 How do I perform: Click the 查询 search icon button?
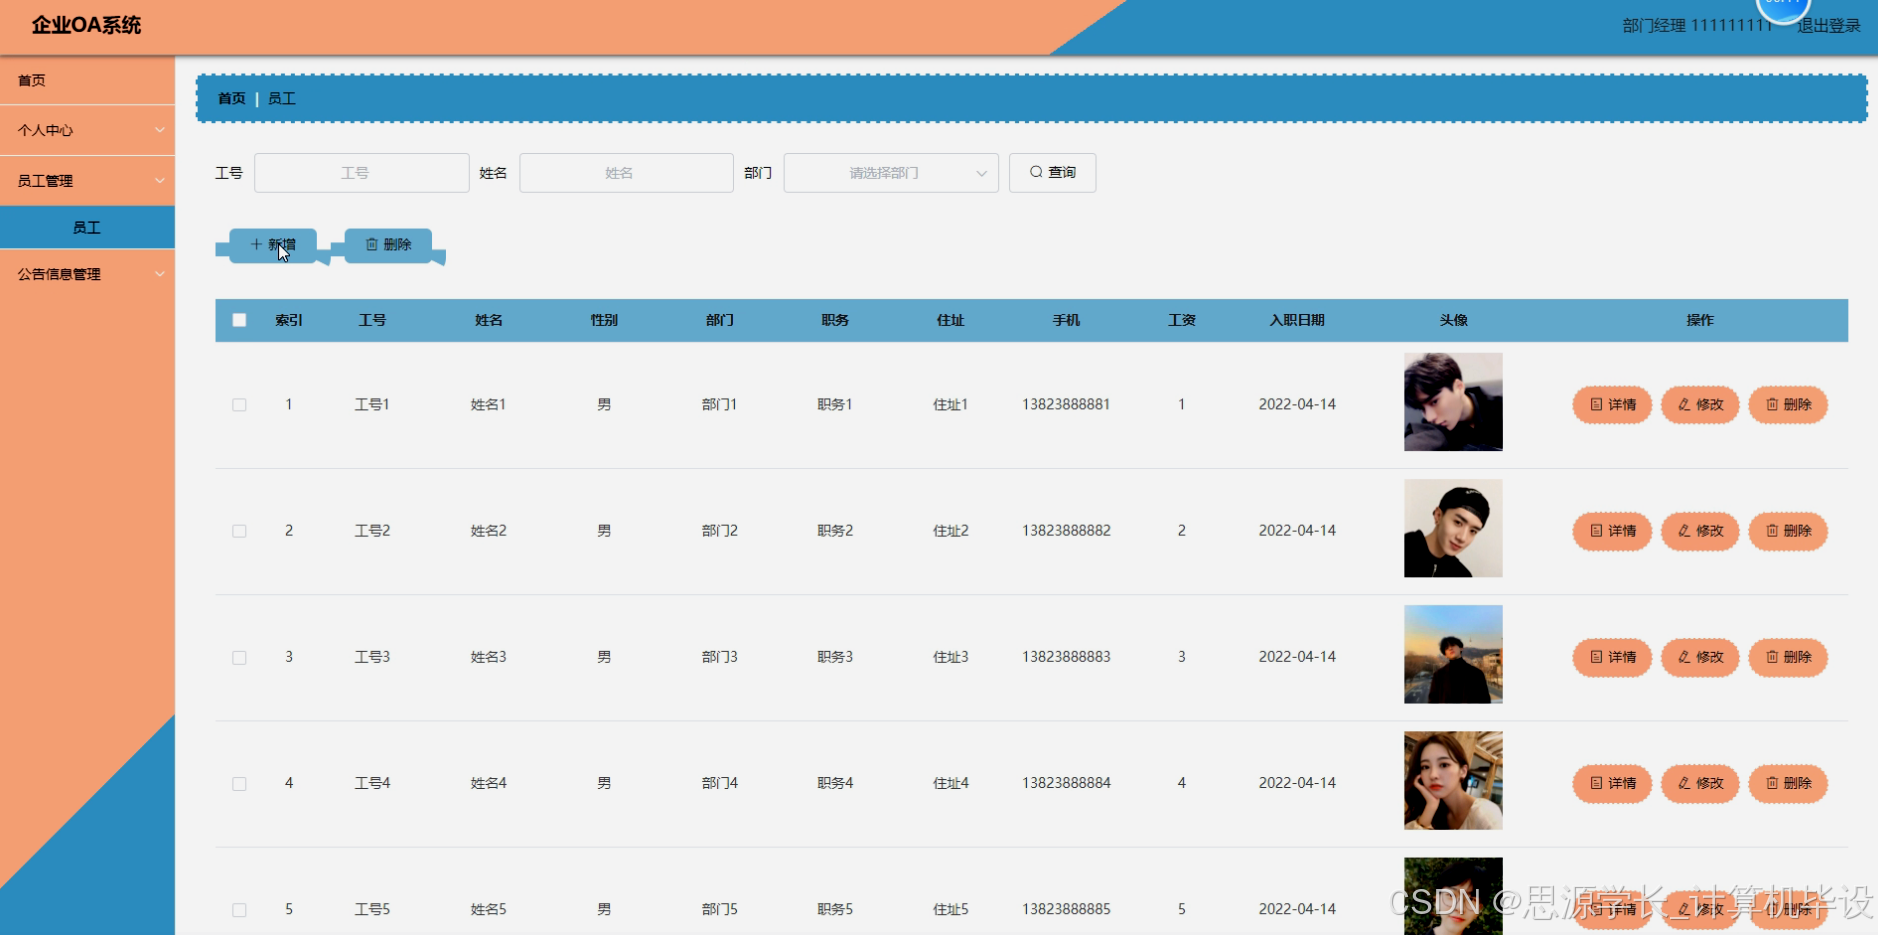1052,172
